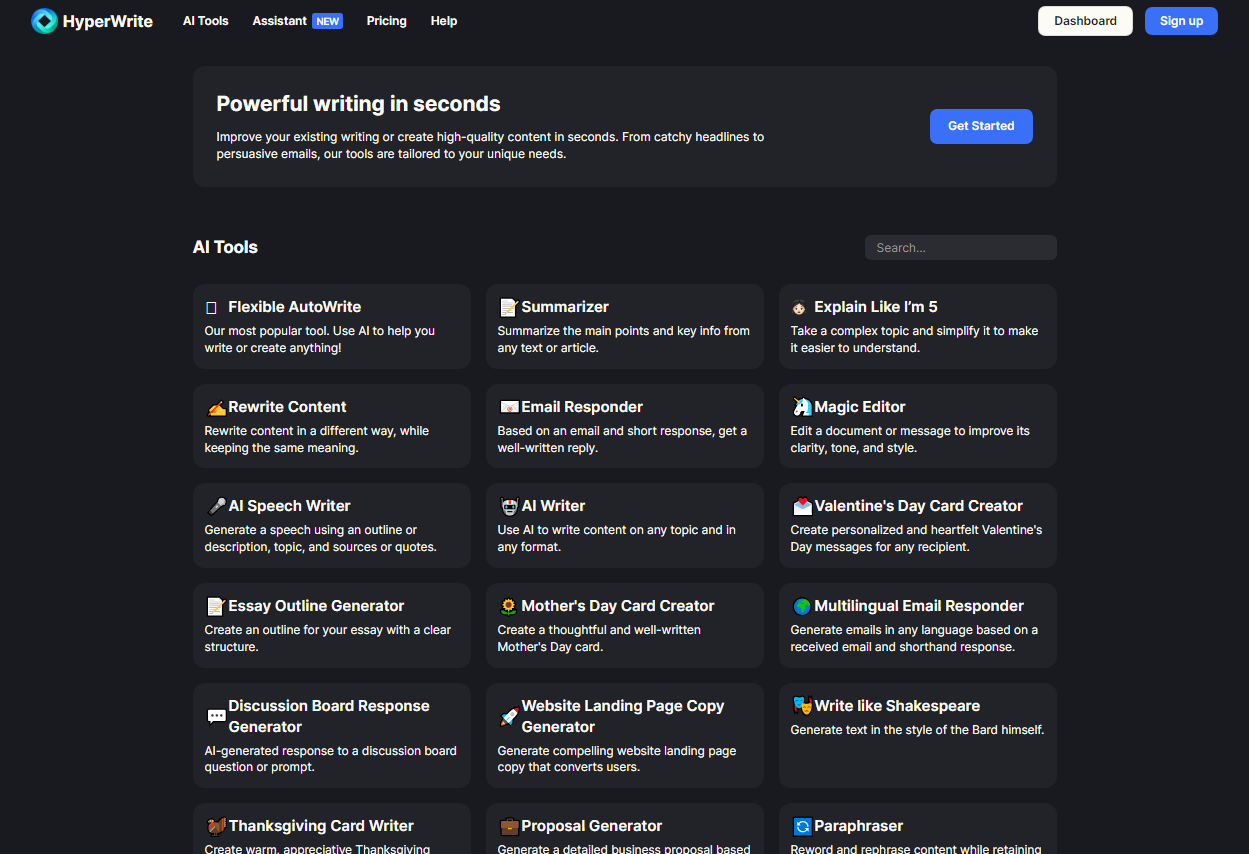Click 'Edit a document or message' description
Image resolution: width=1249 pixels, height=854 pixels.
(x=910, y=439)
